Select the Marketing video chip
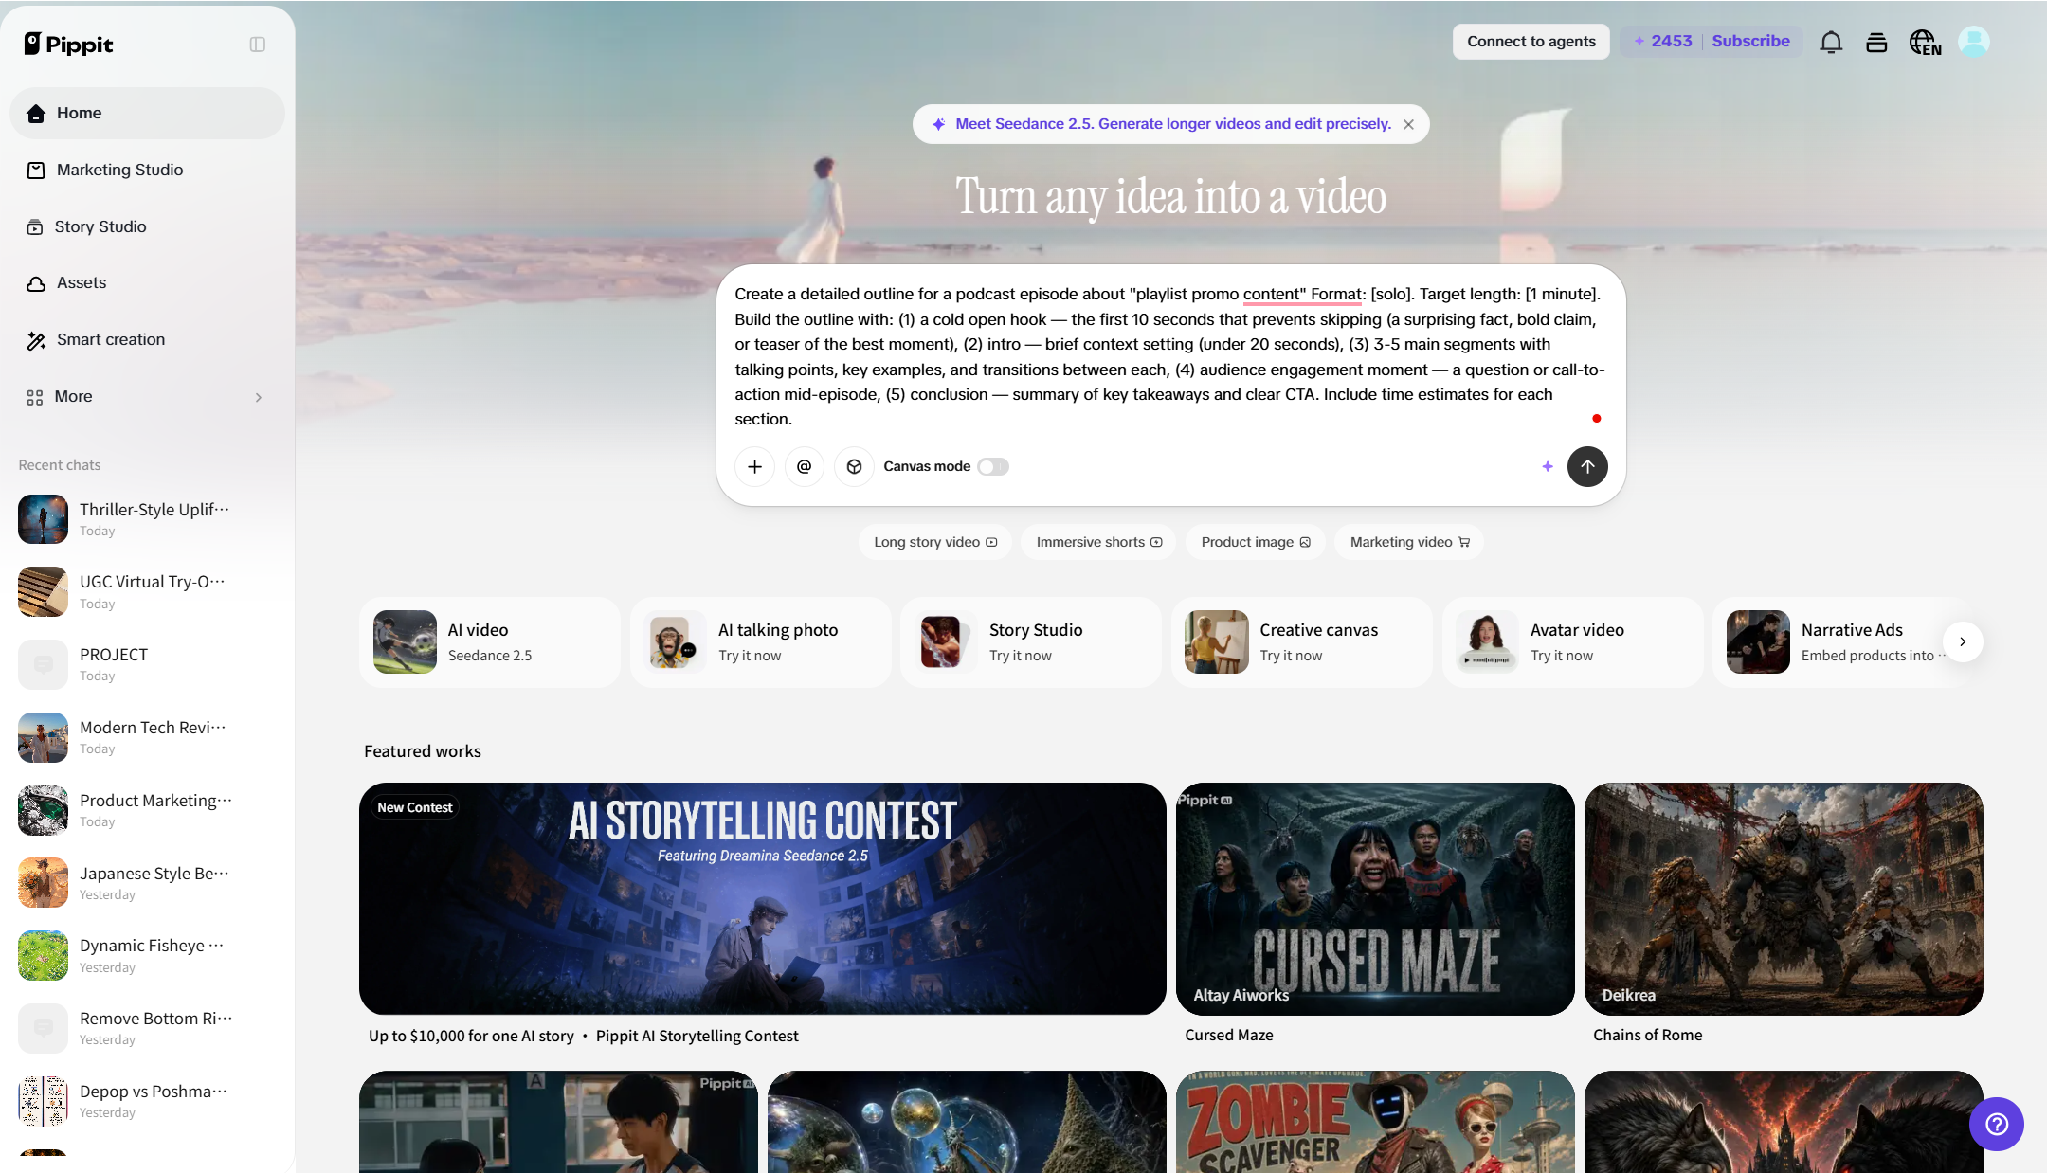The width and height of the screenshot is (2047, 1173). [x=1408, y=542]
